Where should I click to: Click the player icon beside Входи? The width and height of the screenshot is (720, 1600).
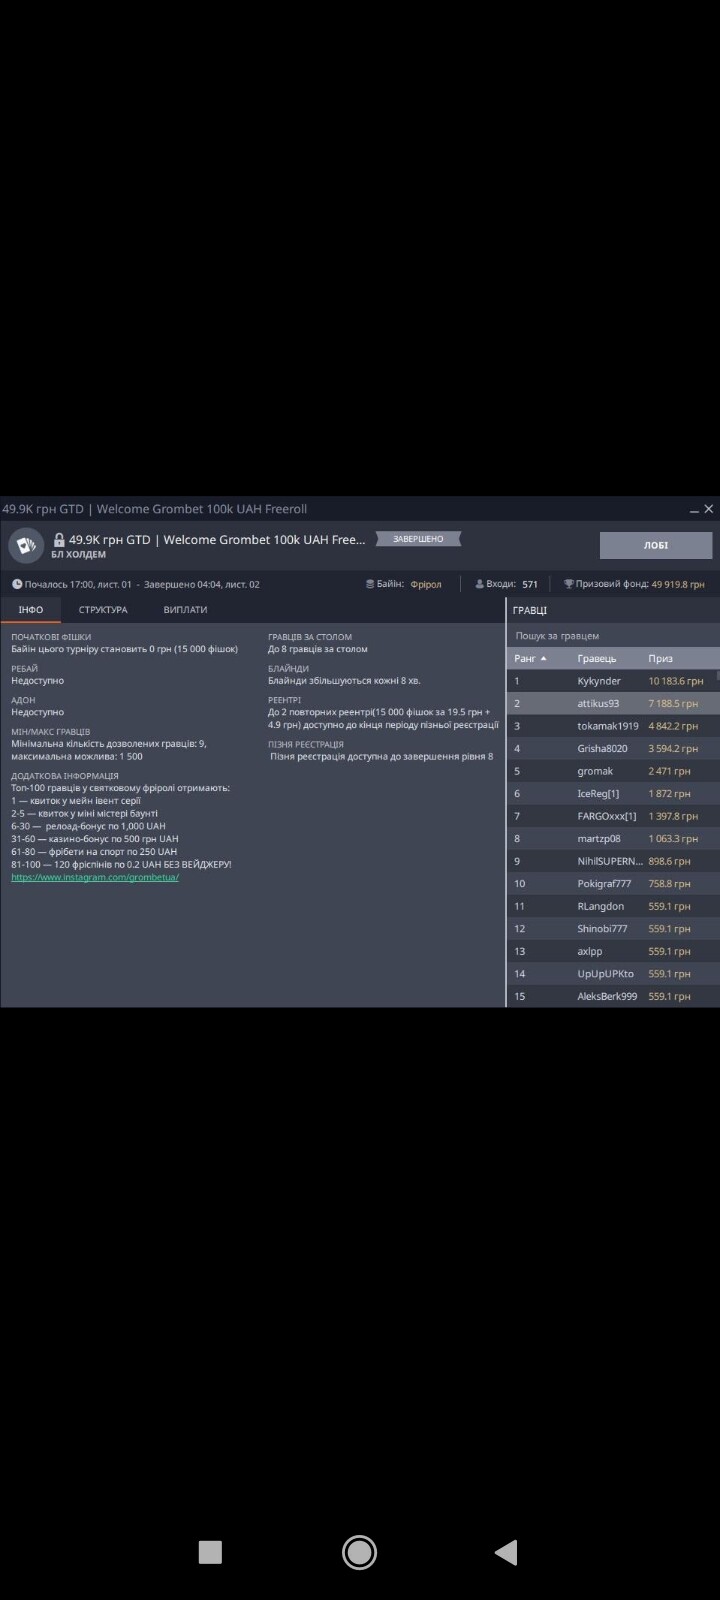(479, 584)
